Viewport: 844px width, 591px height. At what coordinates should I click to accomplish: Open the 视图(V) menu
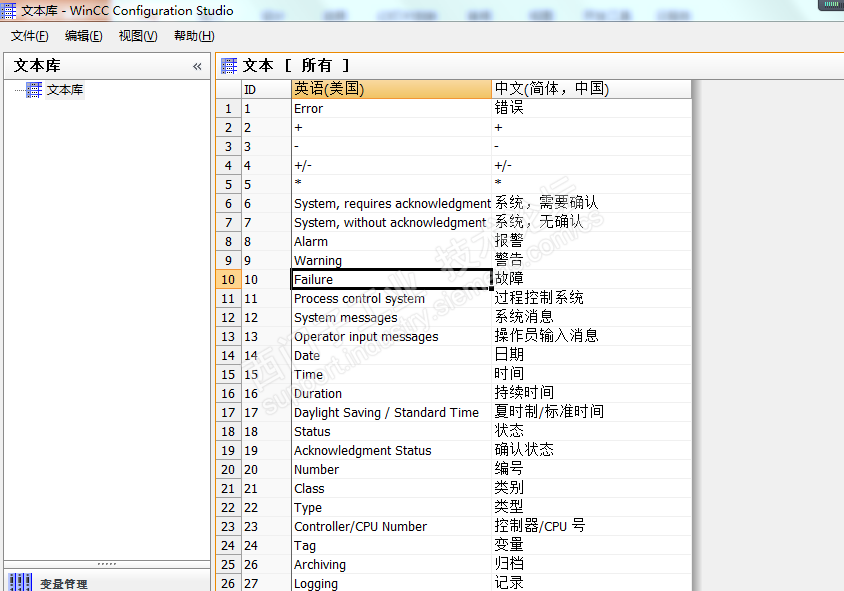[138, 36]
